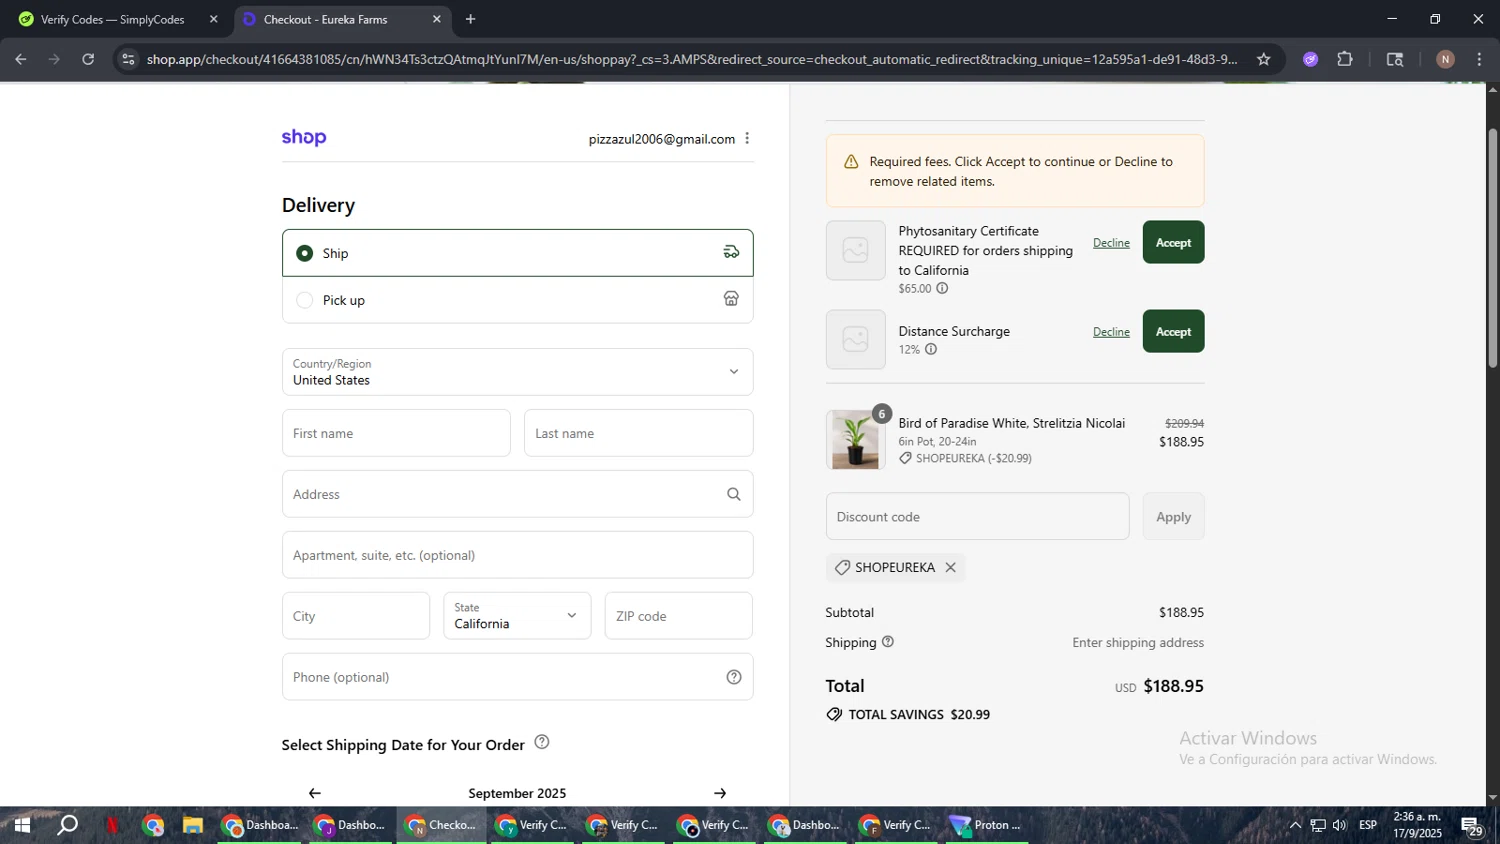Choose the Pick up radio option

[305, 300]
